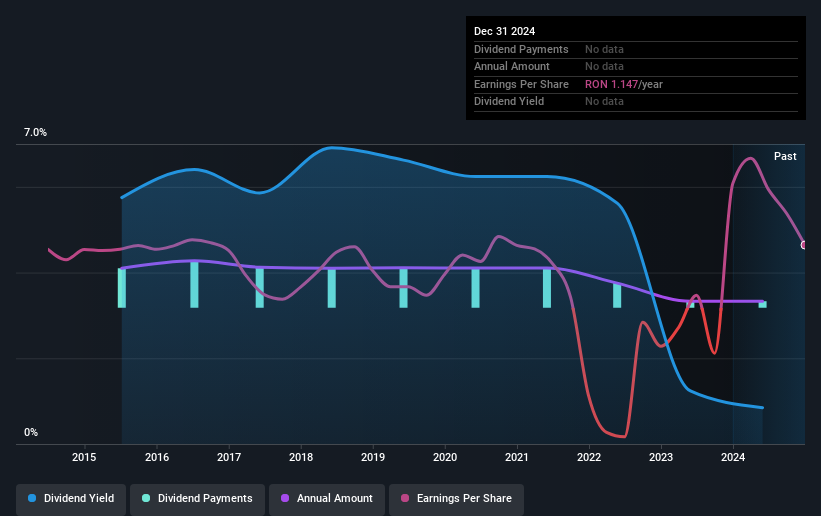821x516 pixels.
Task: Select the 2016 dividend payment bar
Action: coord(194,284)
